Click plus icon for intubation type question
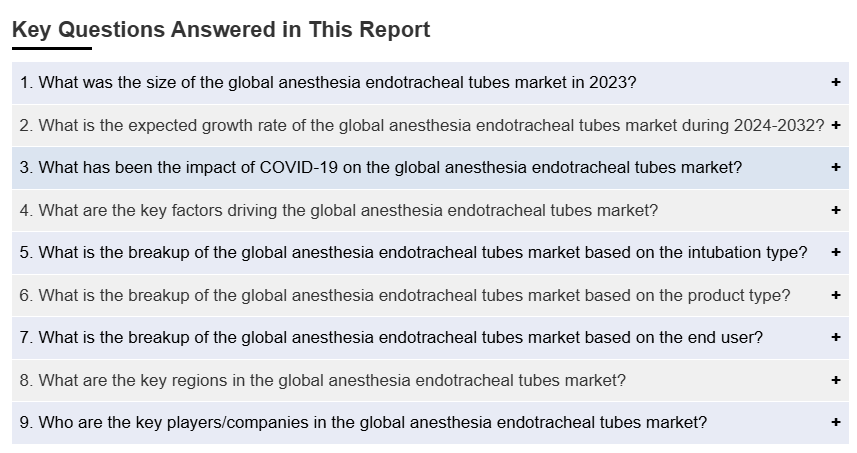This screenshot has width=857, height=453. pos(836,253)
